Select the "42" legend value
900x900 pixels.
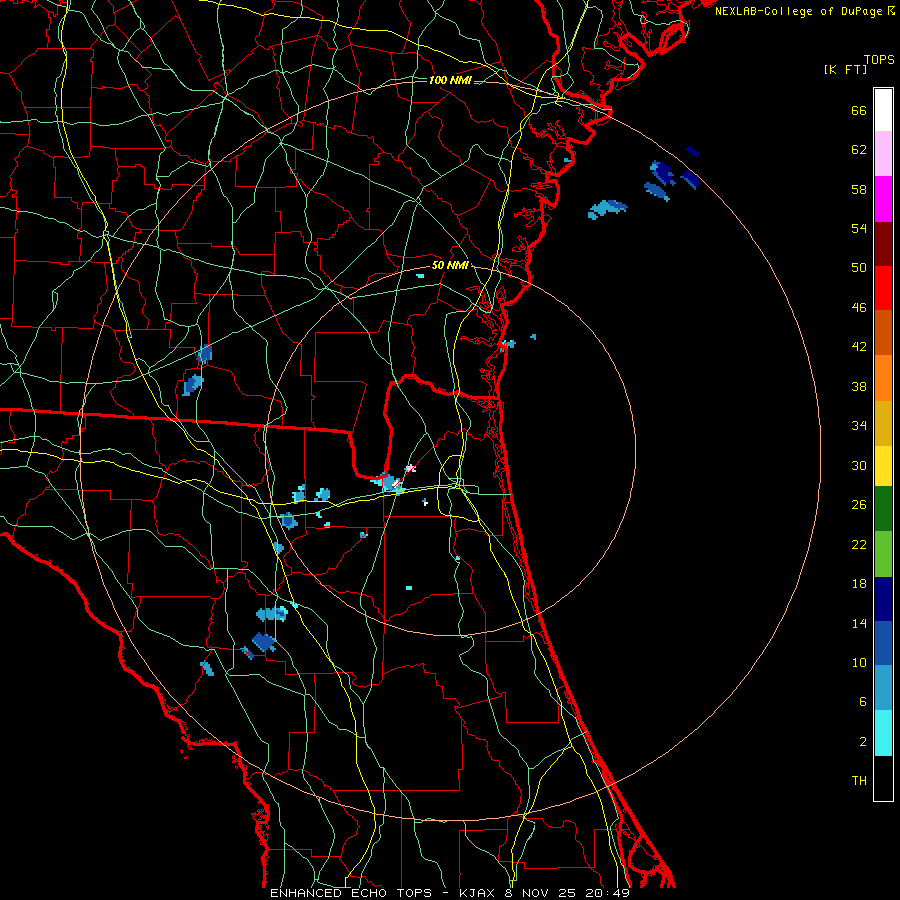859,347
